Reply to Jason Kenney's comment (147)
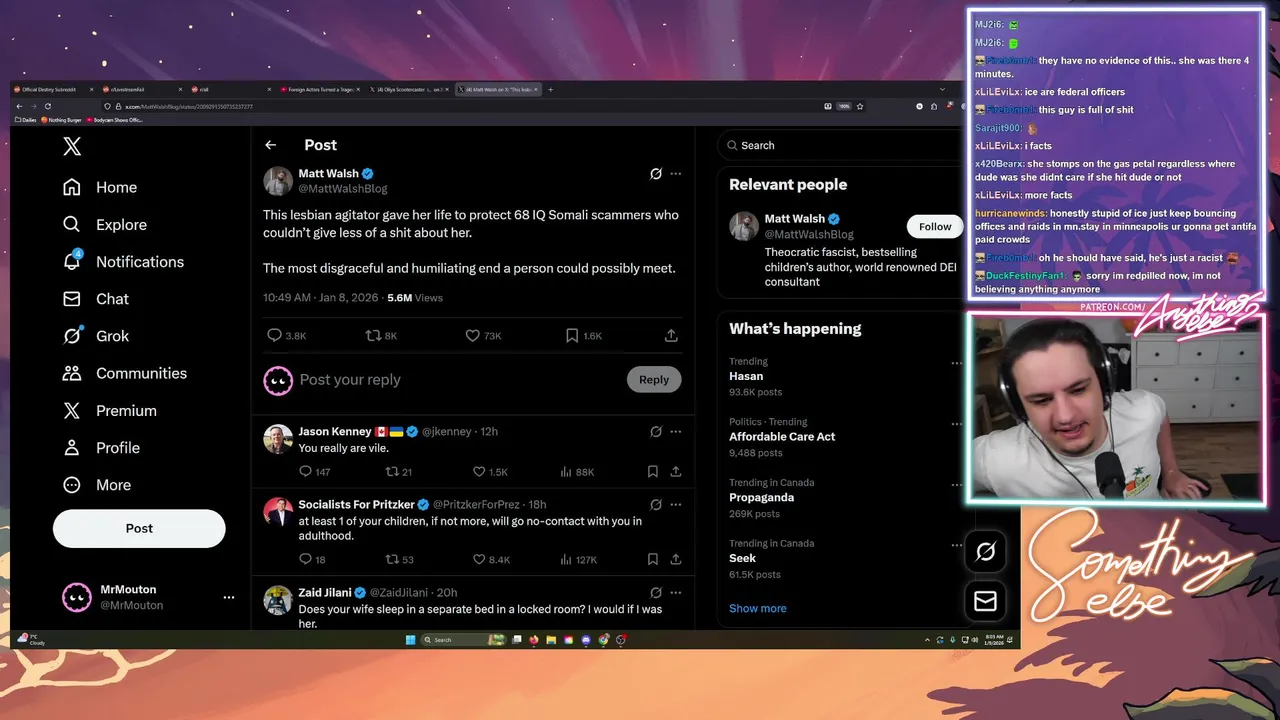This screenshot has height=720, width=1280. click(x=306, y=472)
